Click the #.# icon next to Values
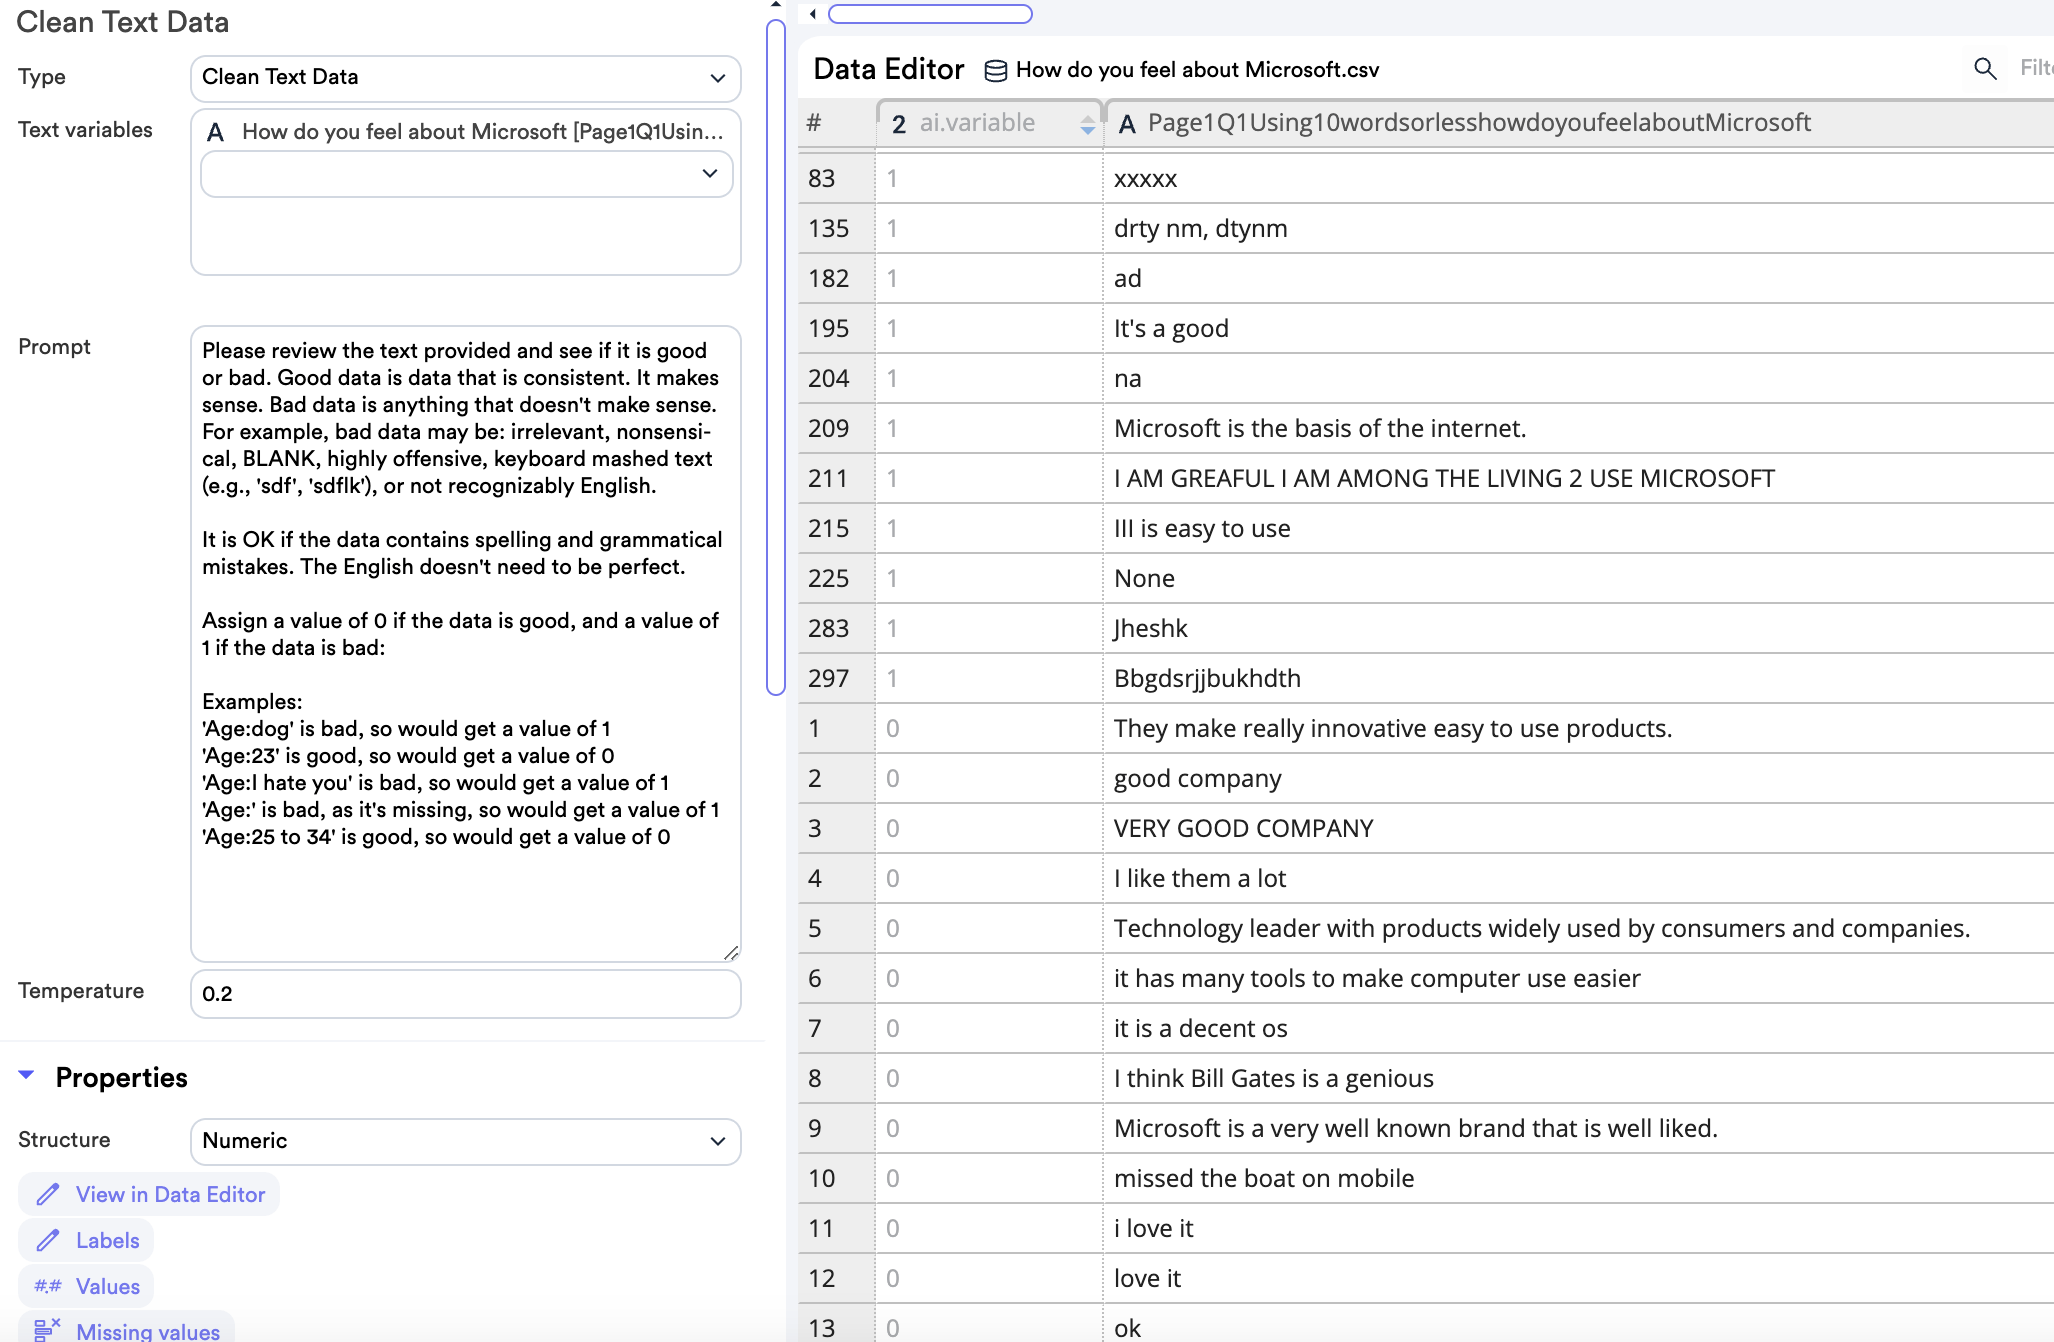This screenshot has width=2054, height=1342. click(x=47, y=1286)
